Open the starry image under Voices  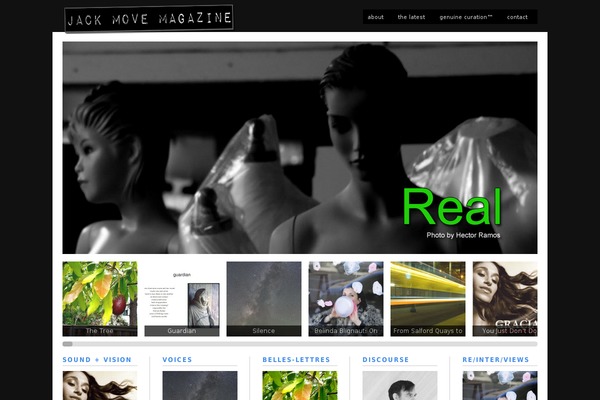pos(200,385)
